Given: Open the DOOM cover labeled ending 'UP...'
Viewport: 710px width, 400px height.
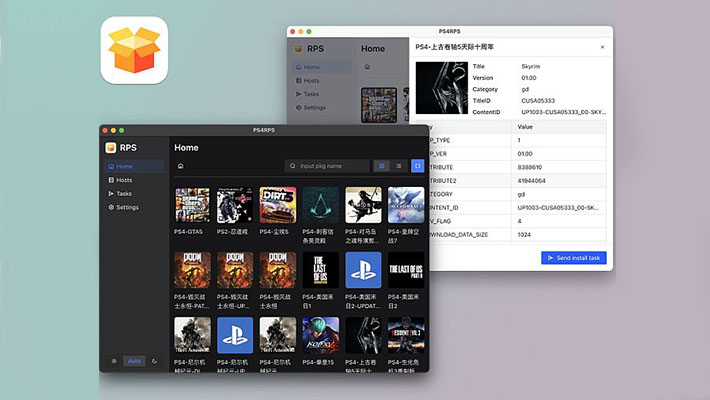Looking at the screenshot, I should click(235, 270).
